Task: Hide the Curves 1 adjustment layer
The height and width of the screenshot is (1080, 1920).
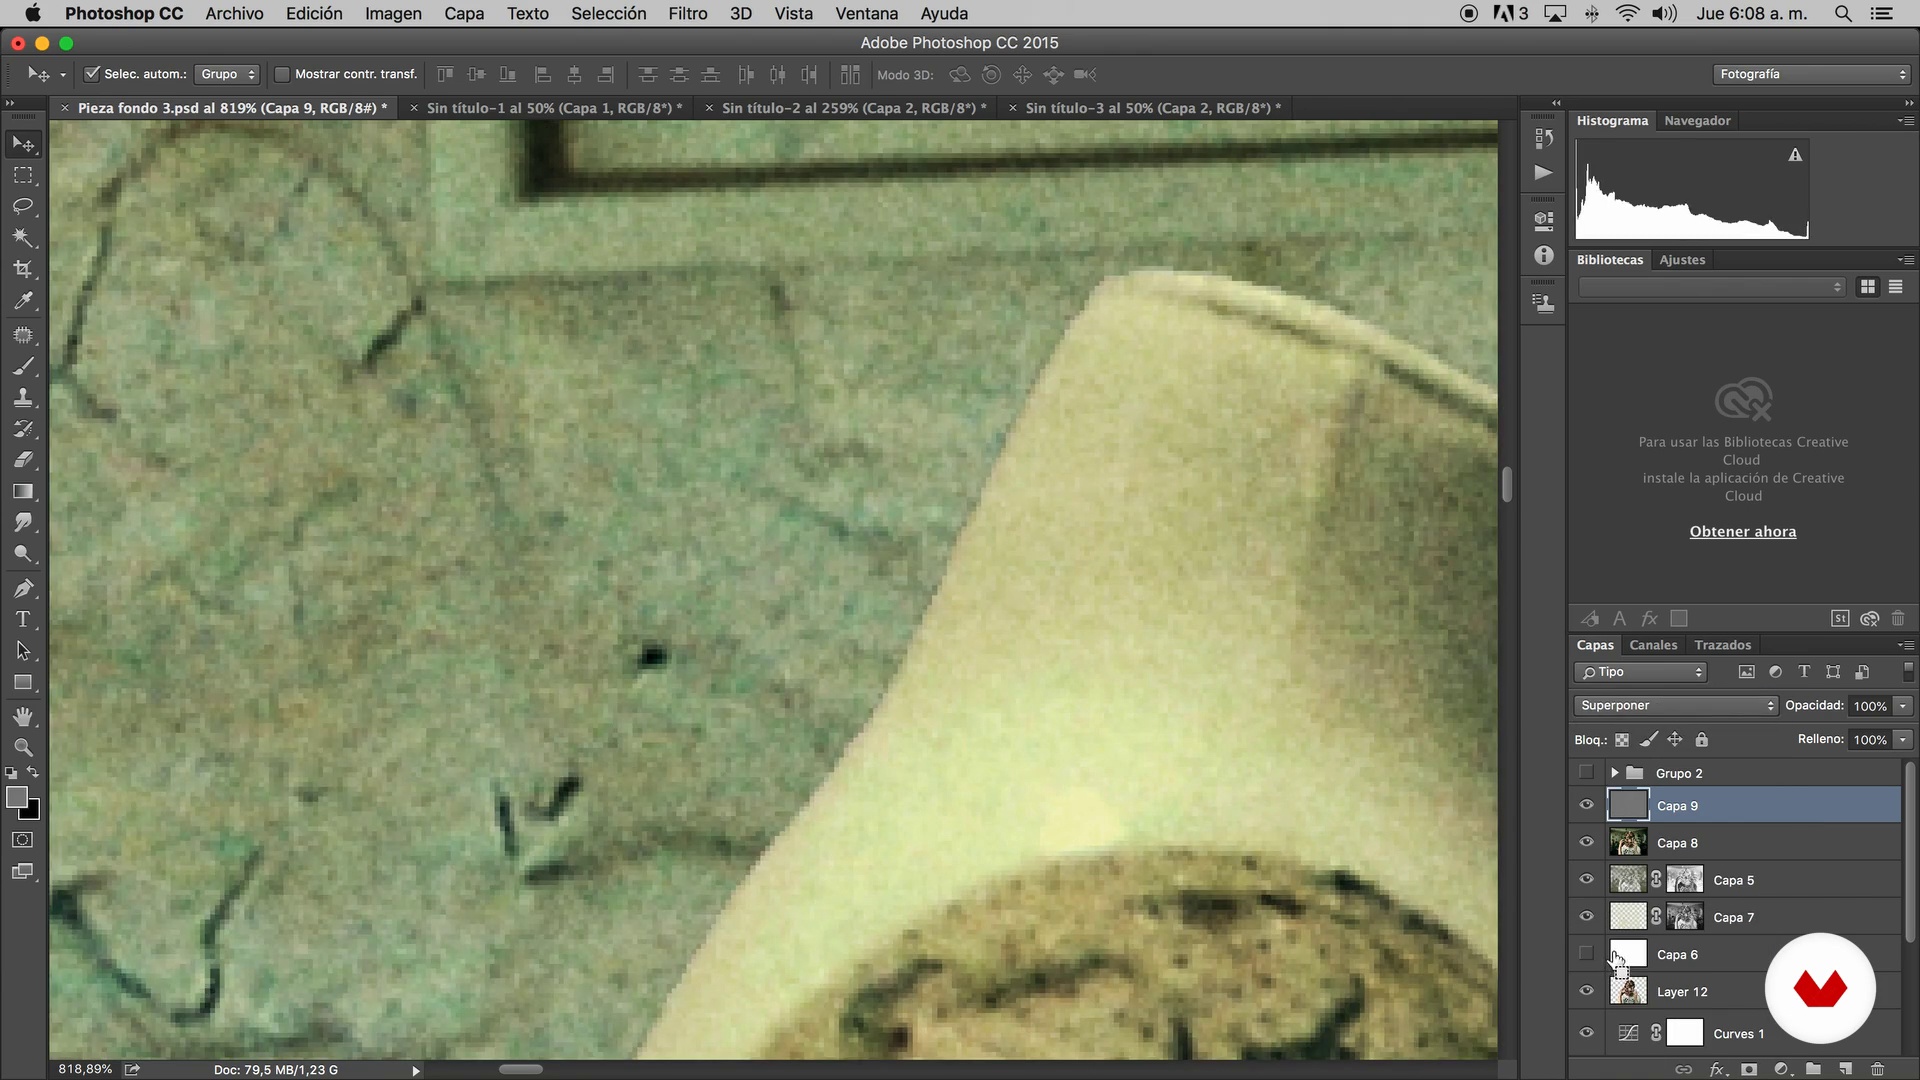Action: coord(1586,1033)
